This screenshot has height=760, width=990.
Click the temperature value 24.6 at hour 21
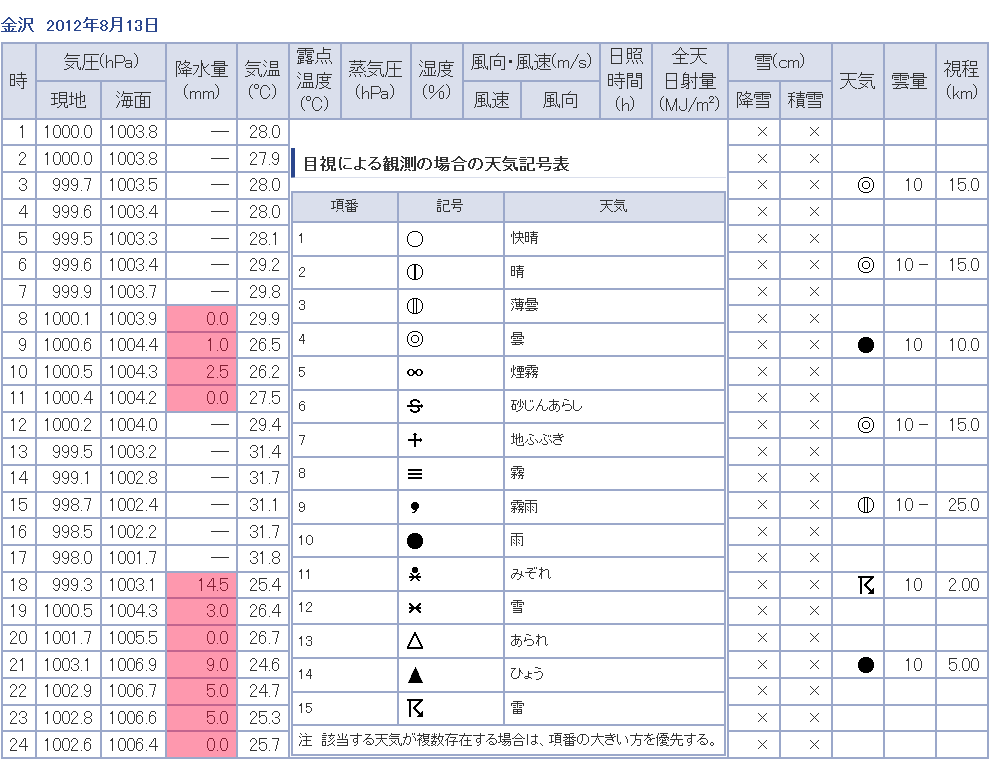265,665
